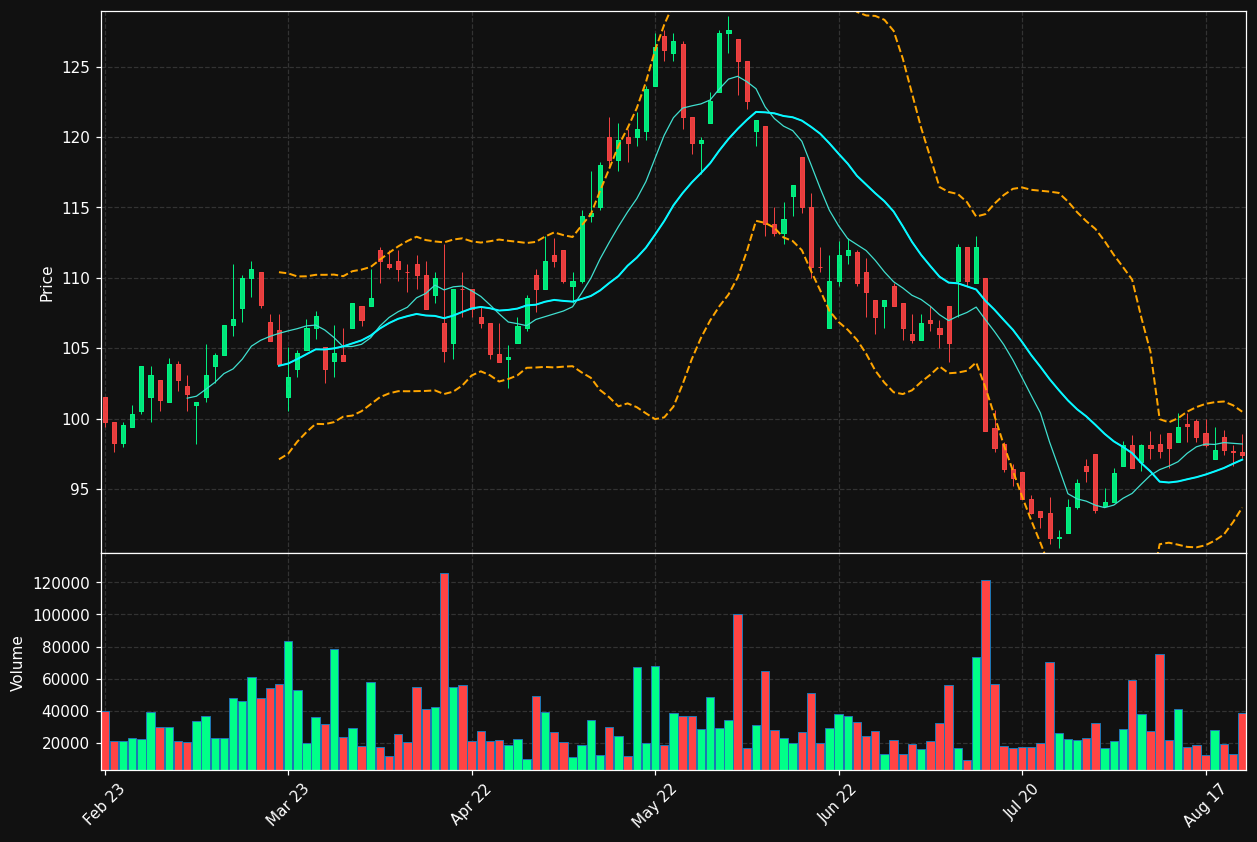Click the 40000 volume tick label
Image resolution: width=1257 pixels, height=842 pixels.
[x=67, y=711]
